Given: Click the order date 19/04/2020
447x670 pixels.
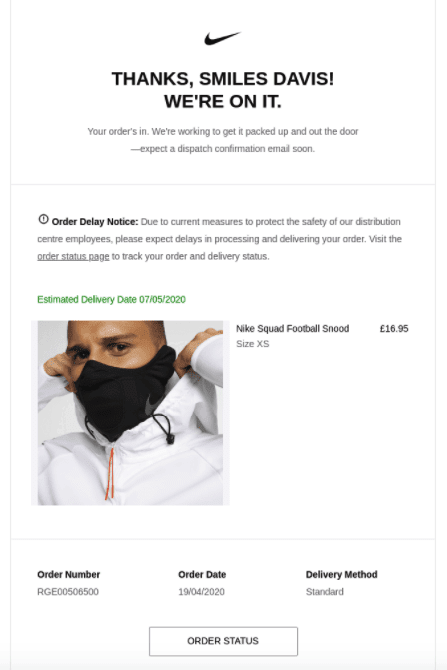Looking at the screenshot, I should [x=201, y=592].
